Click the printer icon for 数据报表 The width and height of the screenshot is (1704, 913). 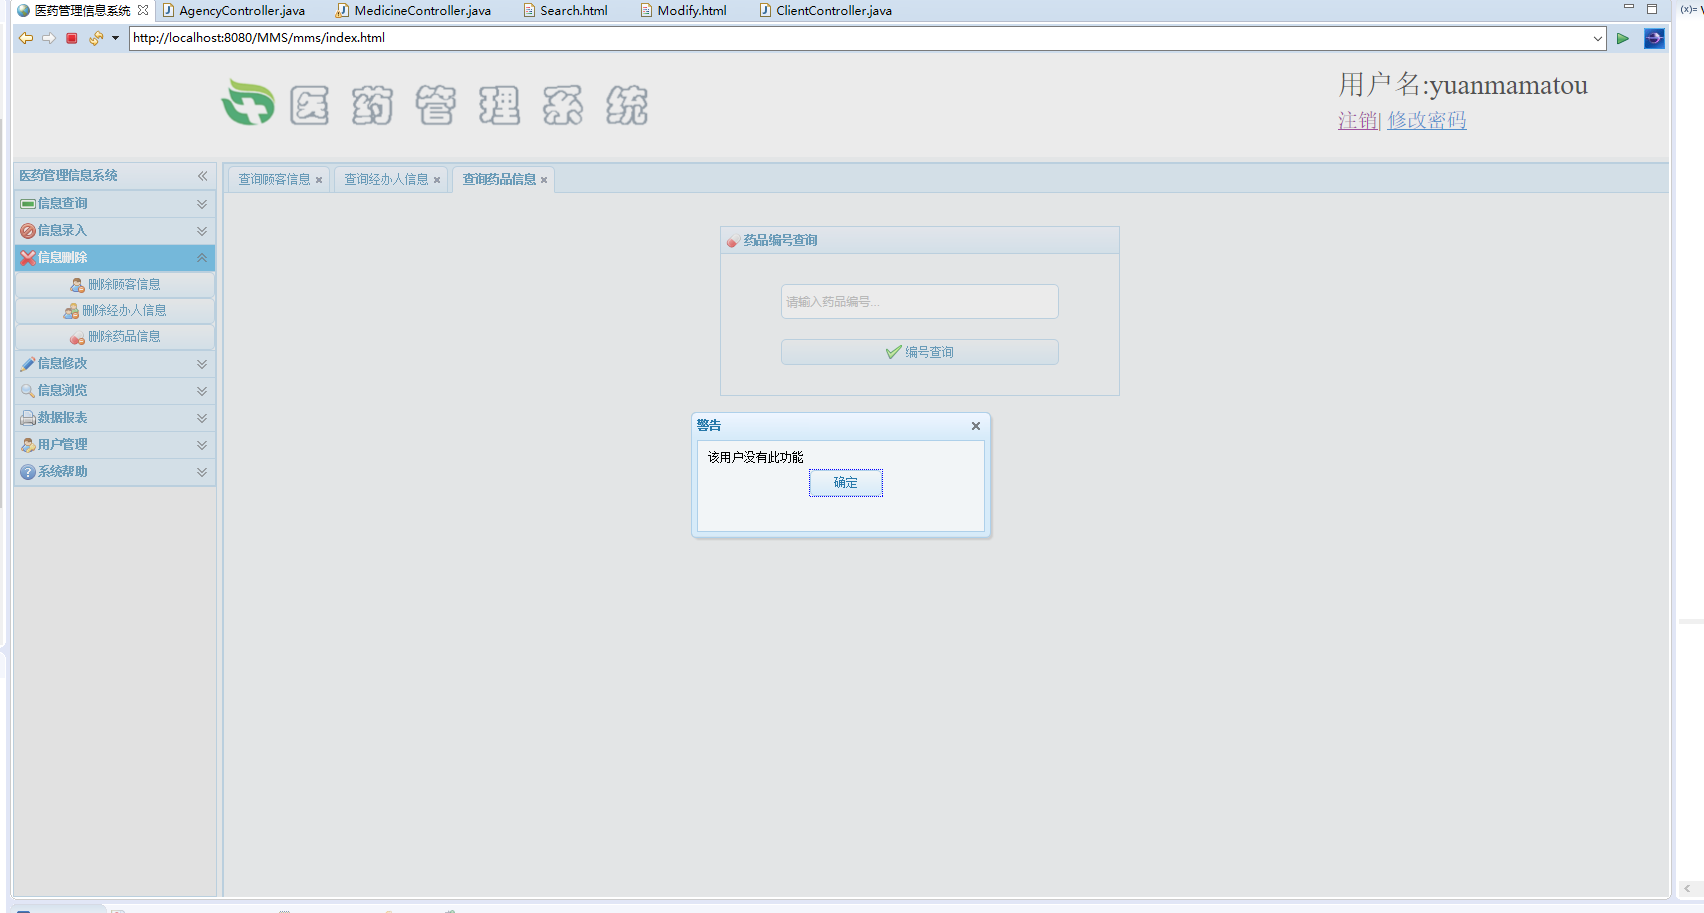[28, 418]
